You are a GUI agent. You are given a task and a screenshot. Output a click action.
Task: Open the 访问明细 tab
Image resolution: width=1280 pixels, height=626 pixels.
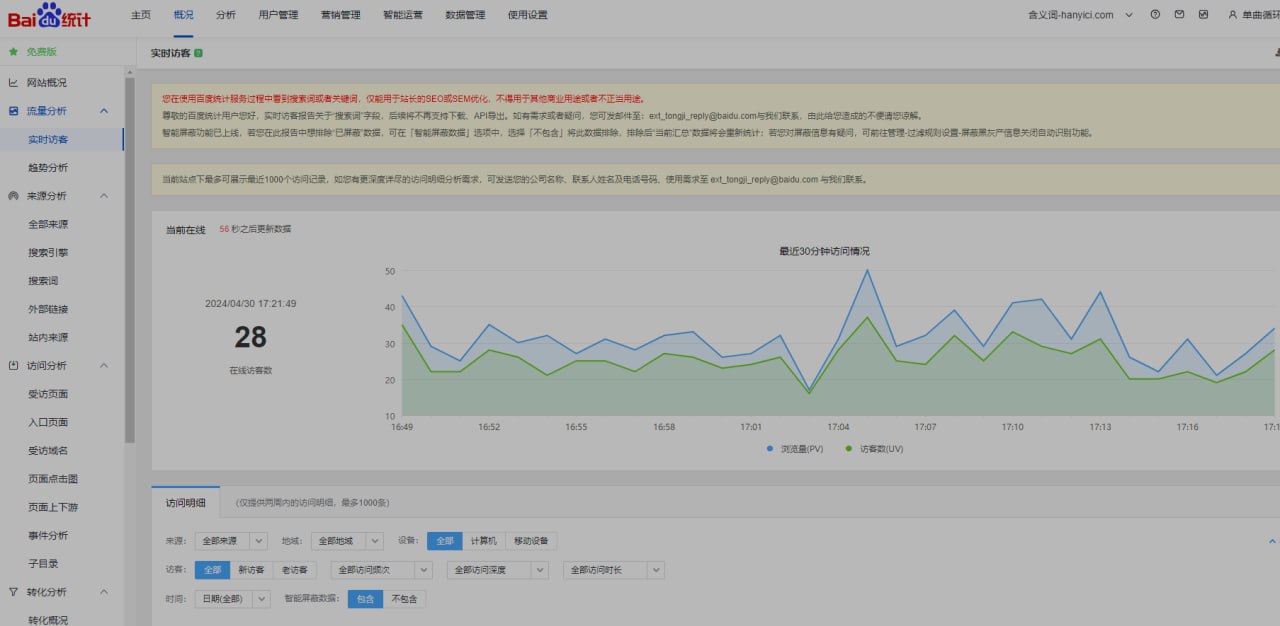coord(185,503)
